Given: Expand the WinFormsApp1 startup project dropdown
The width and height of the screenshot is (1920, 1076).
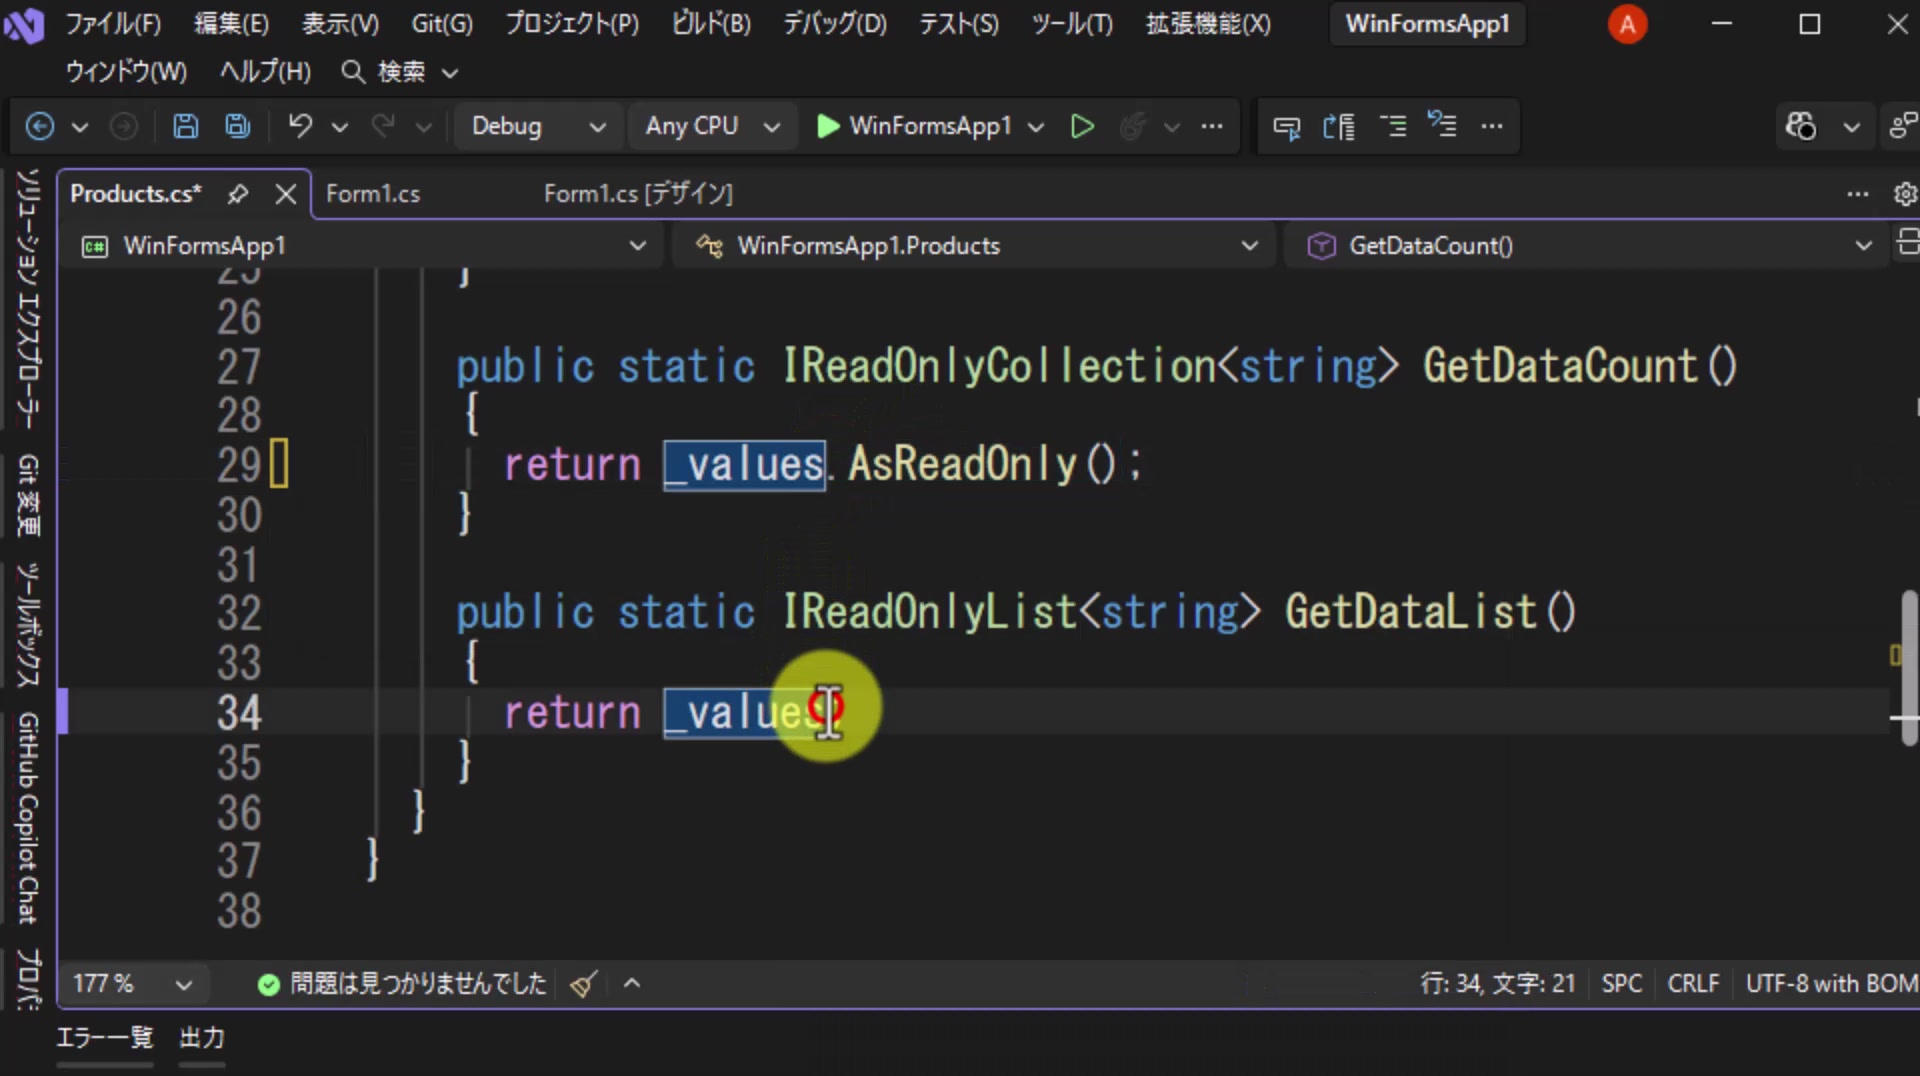Looking at the screenshot, I should coord(1036,127).
